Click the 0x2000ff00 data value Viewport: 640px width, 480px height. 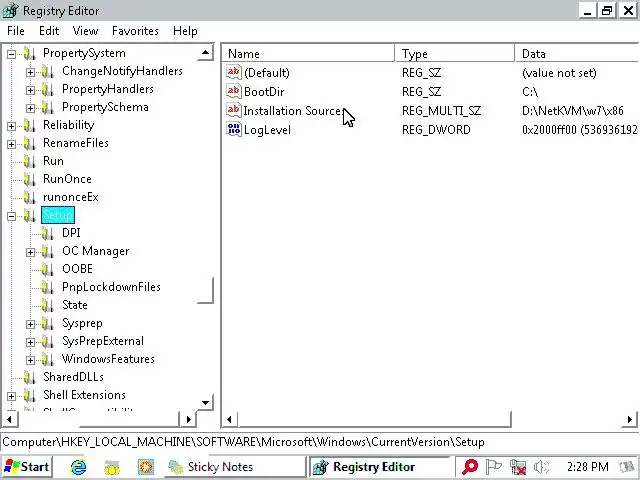pos(580,130)
